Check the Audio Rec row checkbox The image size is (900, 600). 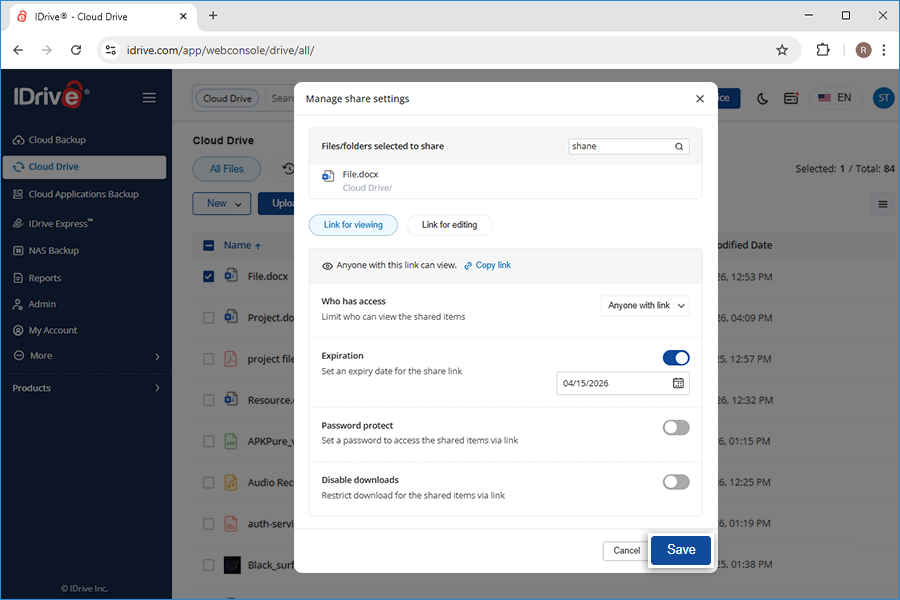(x=208, y=483)
